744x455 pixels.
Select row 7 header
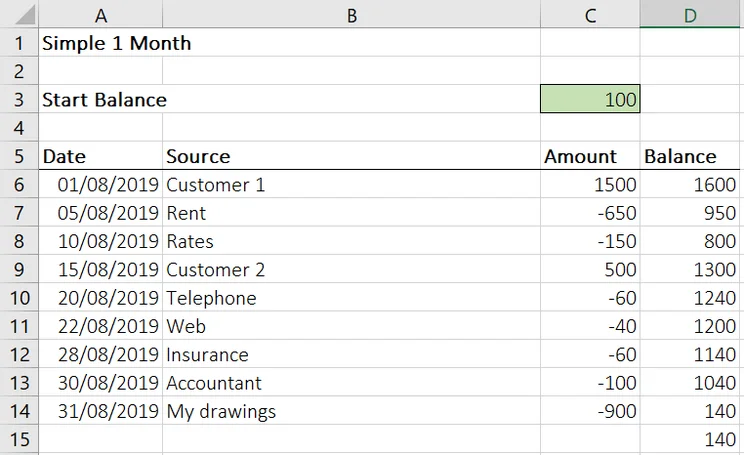click(19, 213)
